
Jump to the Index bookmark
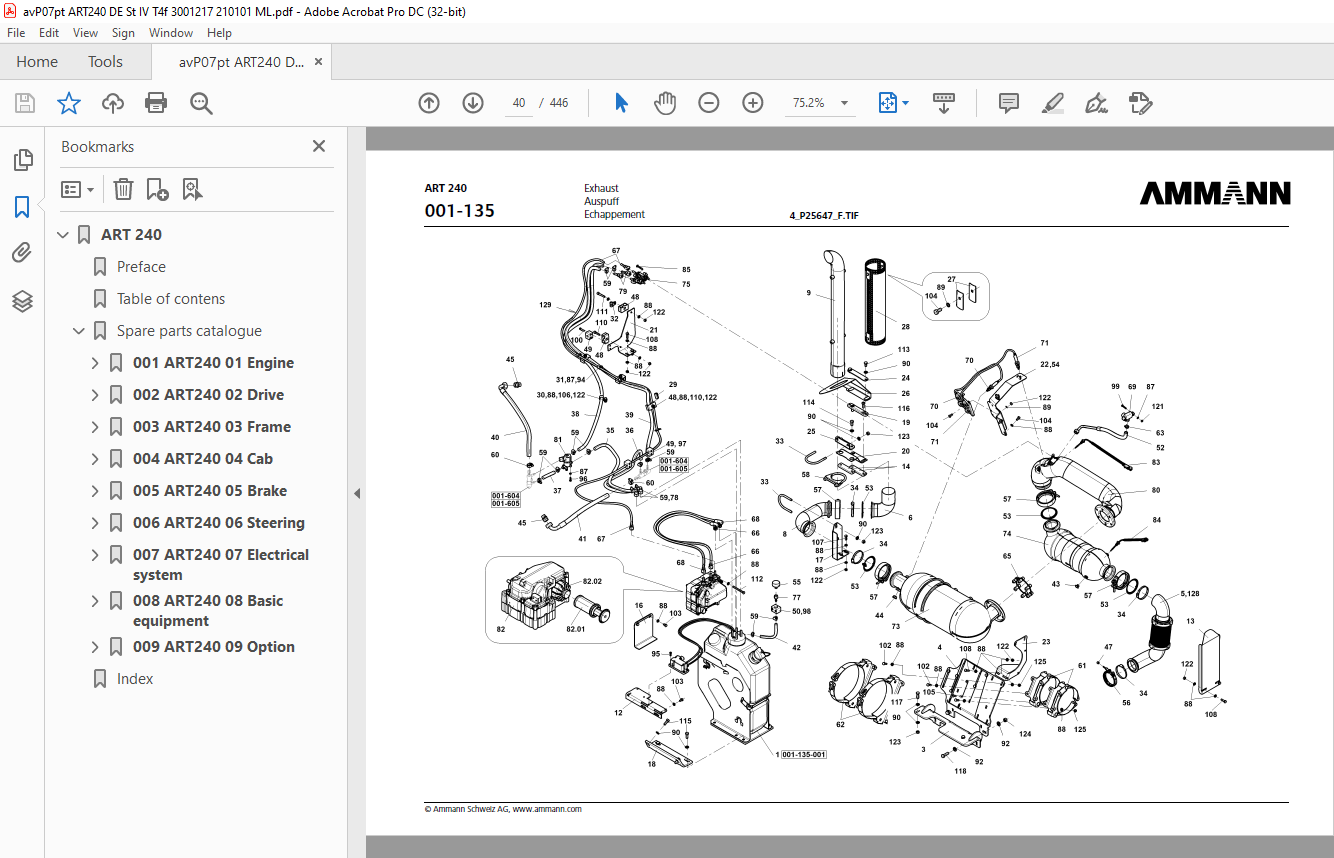click(x=135, y=679)
